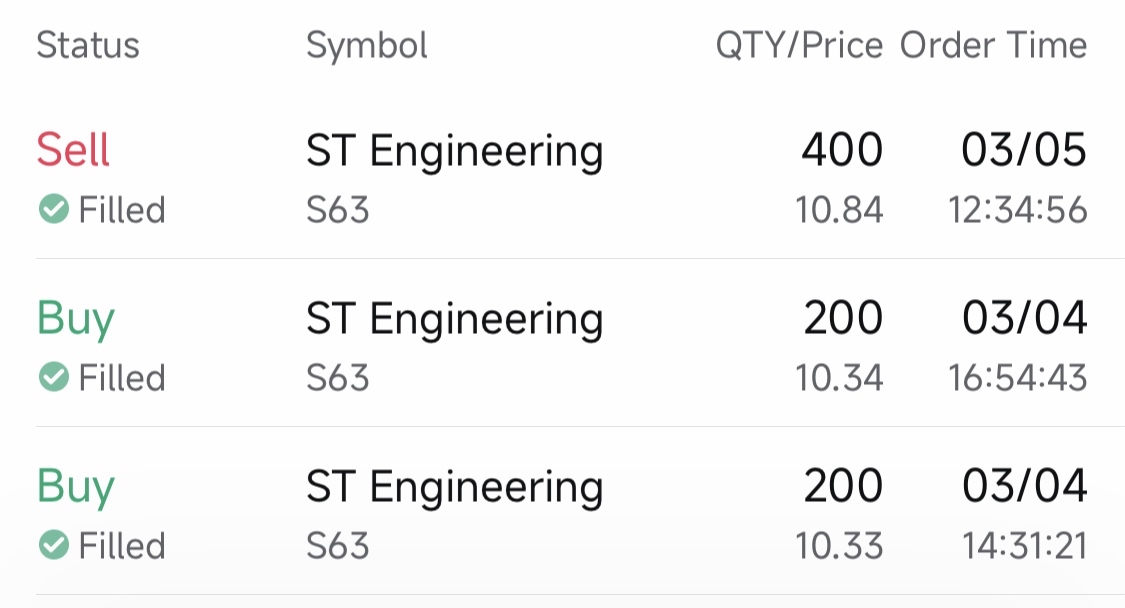This screenshot has width=1125, height=608.
Task: Select the 10.84 fill price
Action: point(839,210)
